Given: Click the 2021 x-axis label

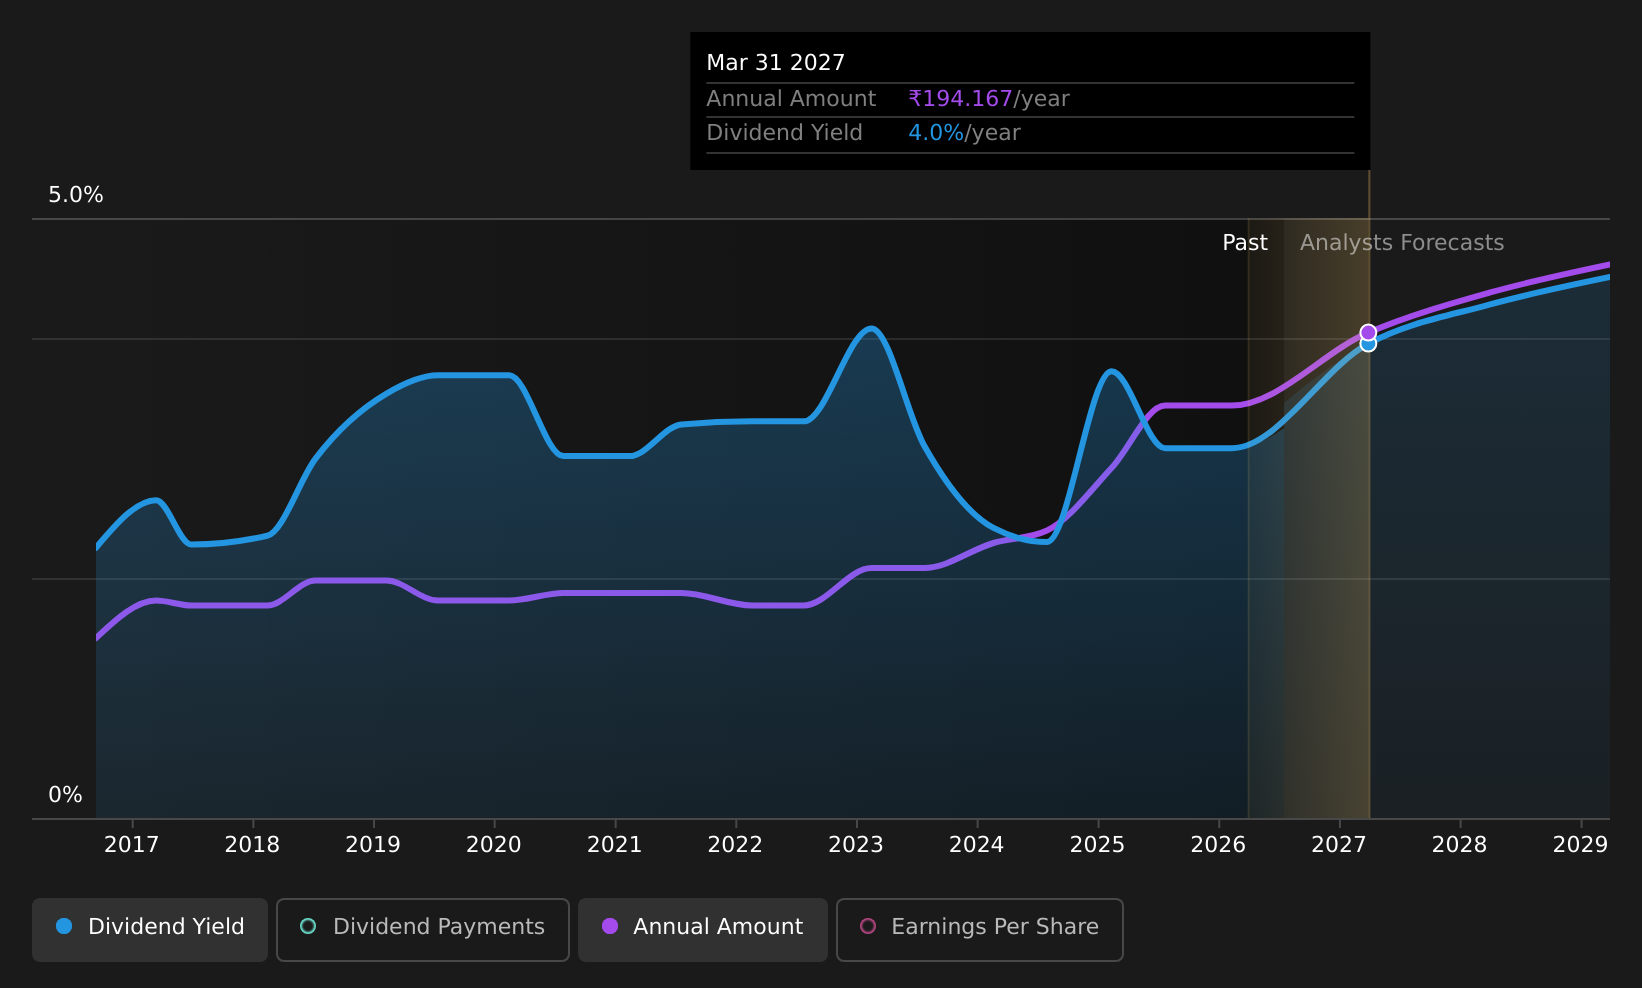Looking at the screenshot, I should pos(615,845).
